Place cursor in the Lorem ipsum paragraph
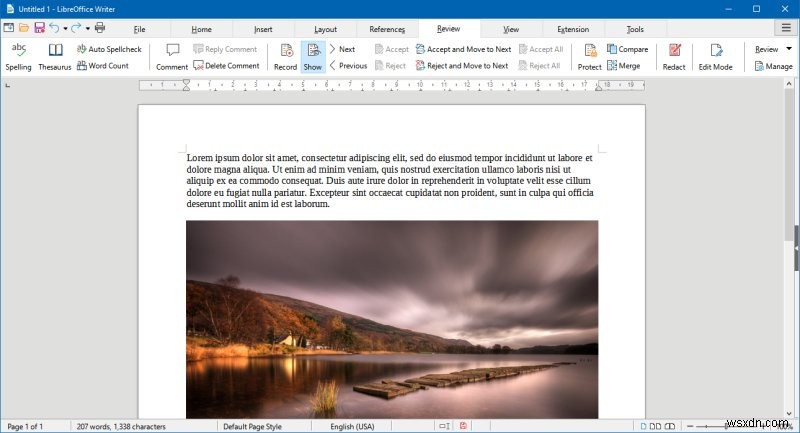The height and width of the screenshot is (433, 800). tap(390, 181)
